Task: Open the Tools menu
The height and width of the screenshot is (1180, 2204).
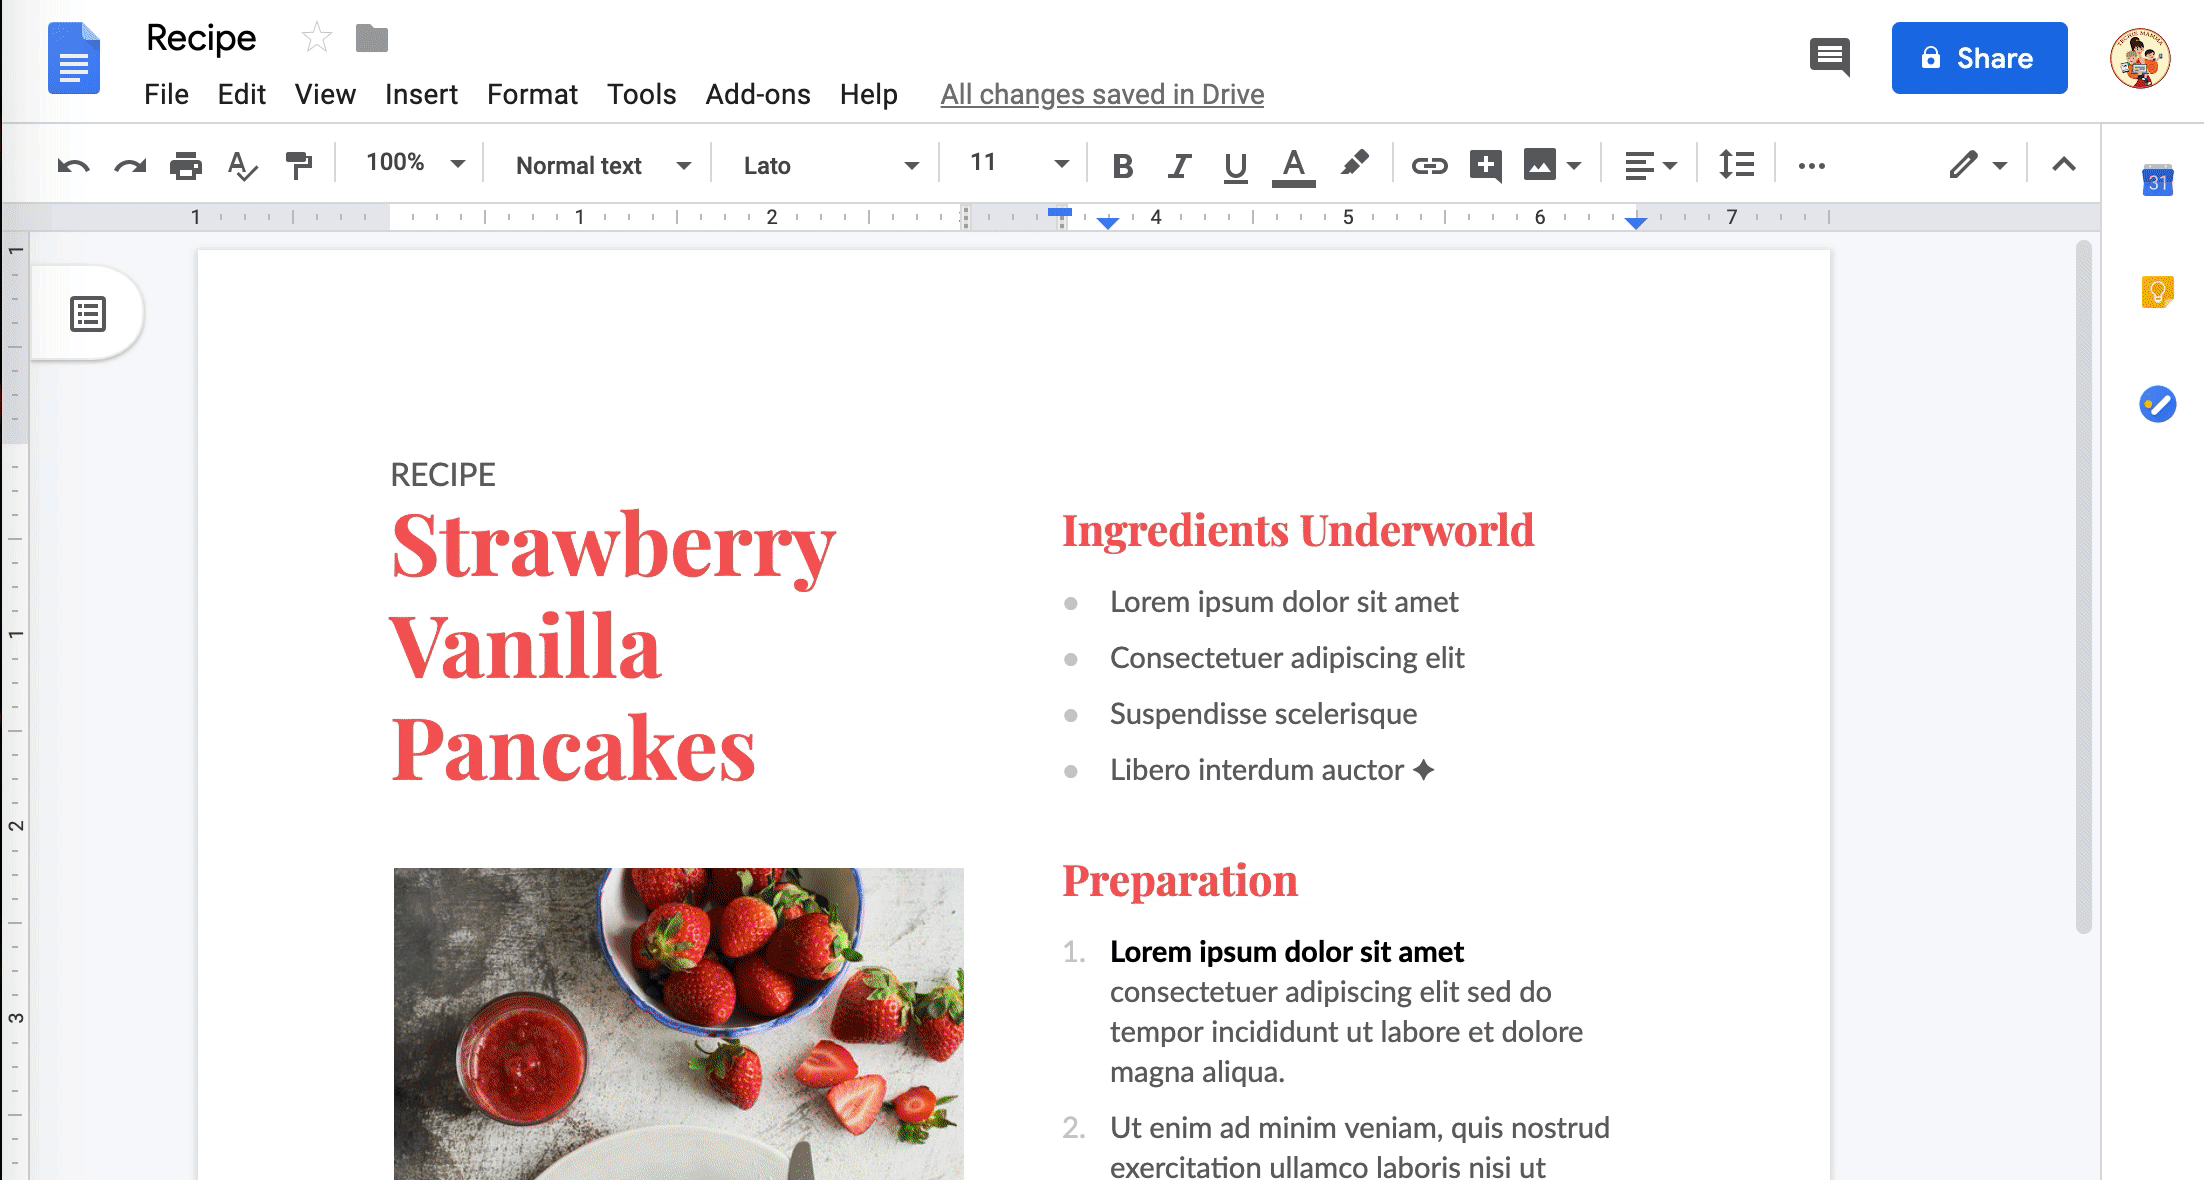Action: coord(643,95)
